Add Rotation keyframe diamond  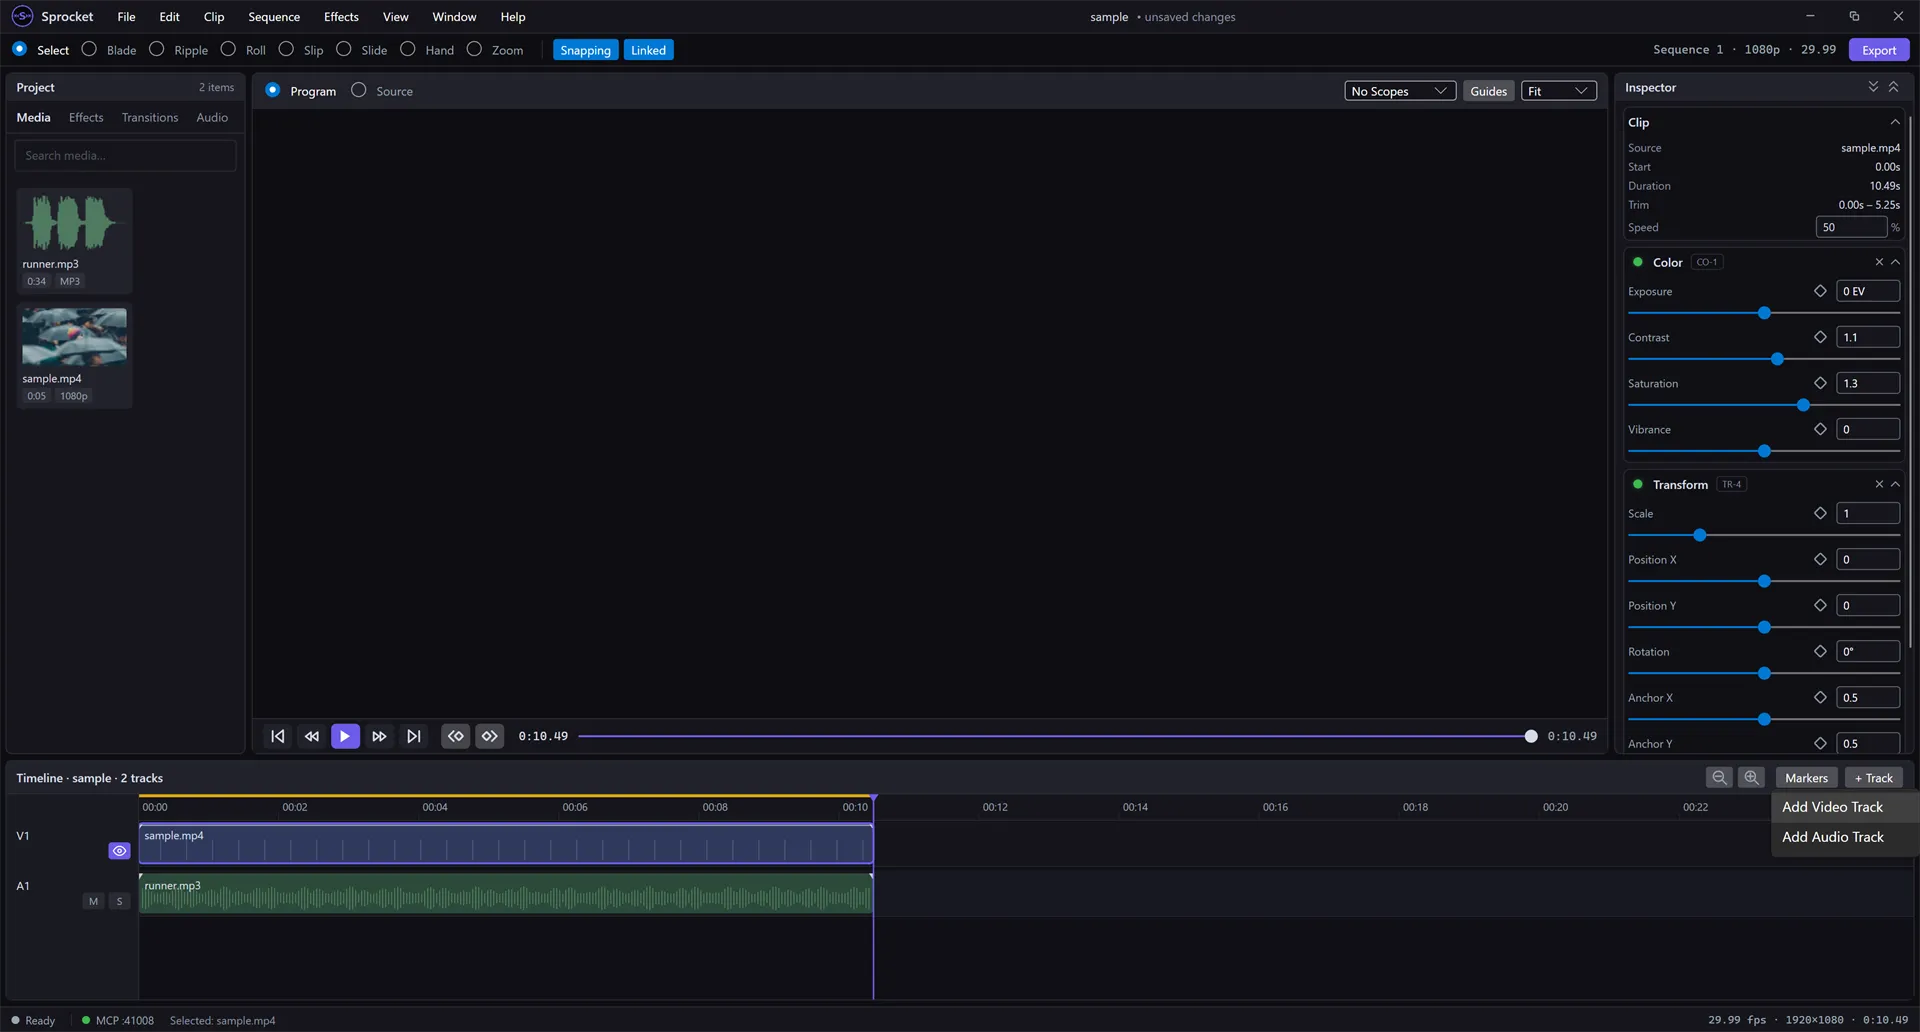click(1820, 651)
